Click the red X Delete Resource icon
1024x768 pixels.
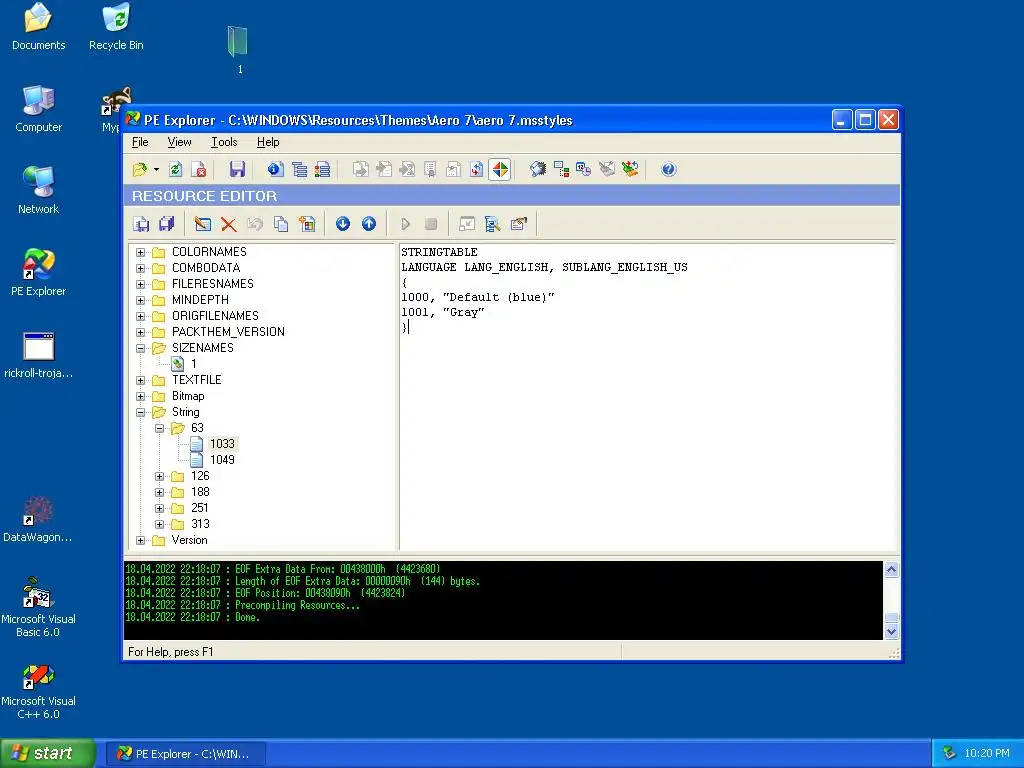point(229,224)
